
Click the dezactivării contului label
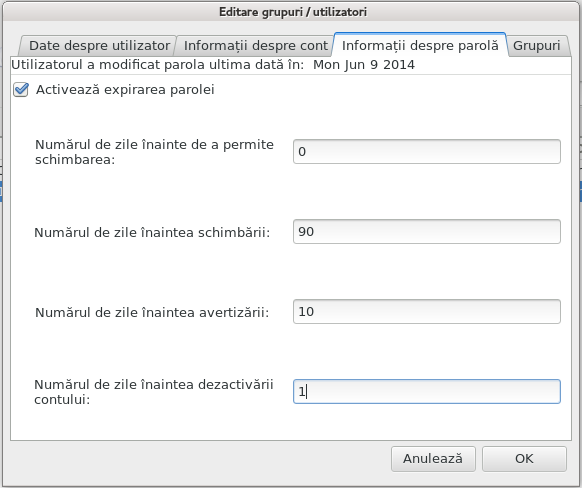coord(154,392)
